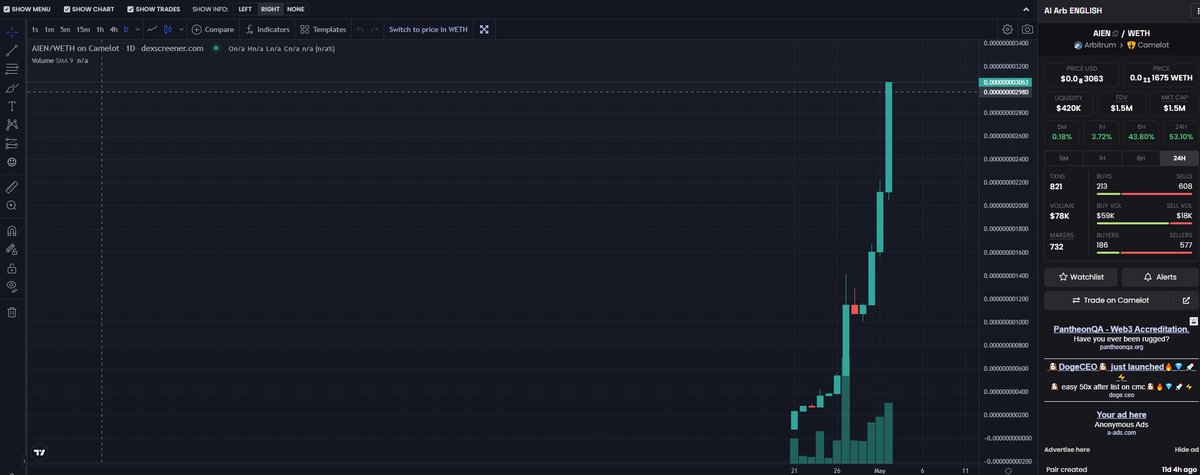Enter fullscreen chart mode
This screenshot has width=1200, height=475.
[x=485, y=30]
